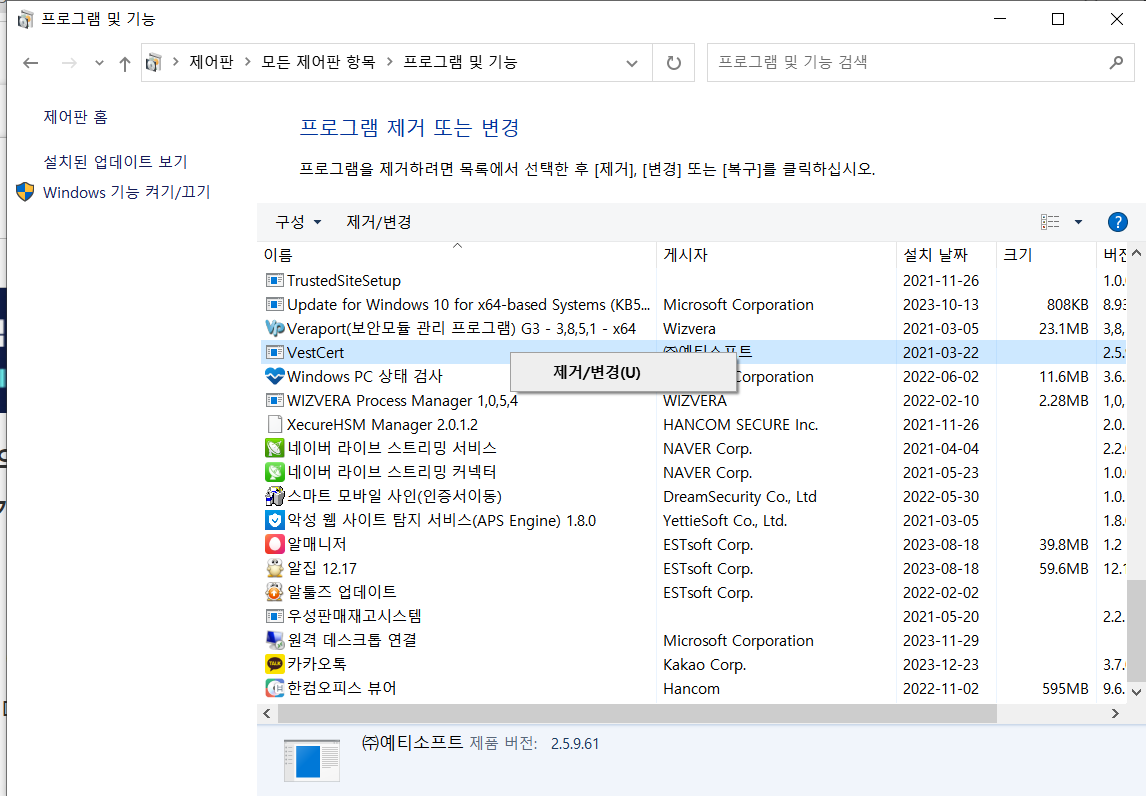
Task: Click the 우성판매재고시스템 icon
Action: click(x=274, y=616)
